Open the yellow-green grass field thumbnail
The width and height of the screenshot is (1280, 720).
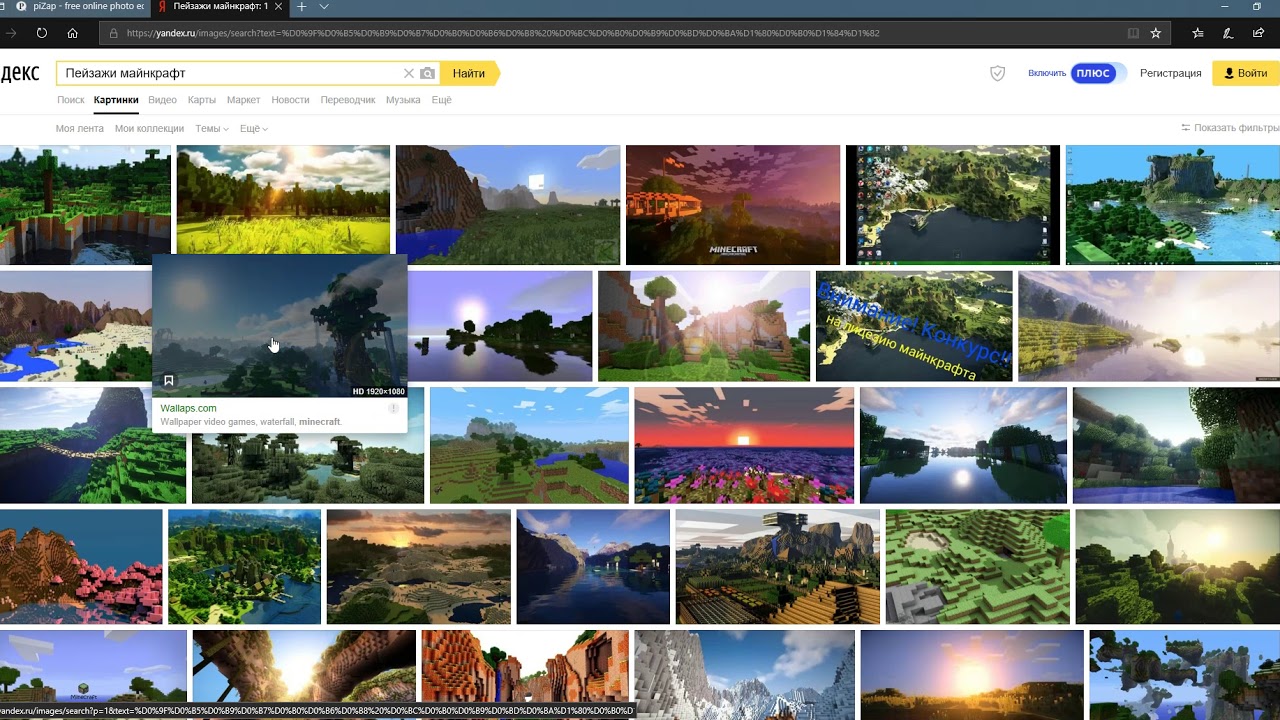(x=283, y=199)
